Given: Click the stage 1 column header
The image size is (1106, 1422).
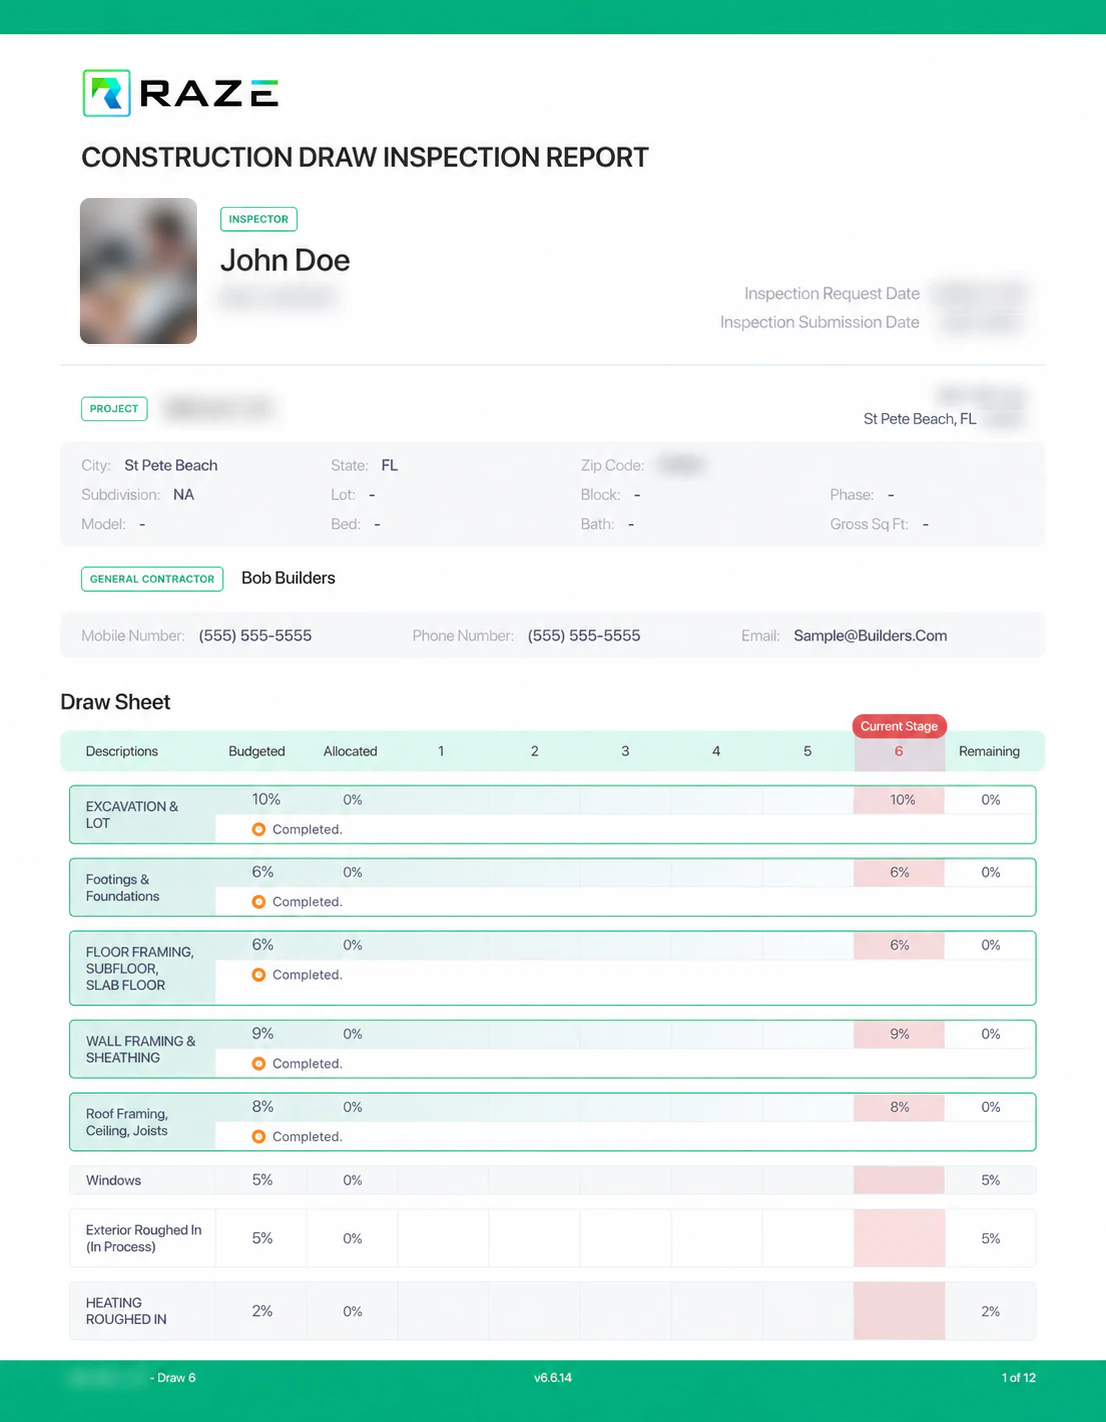Looking at the screenshot, I should (x=441, y=751).
